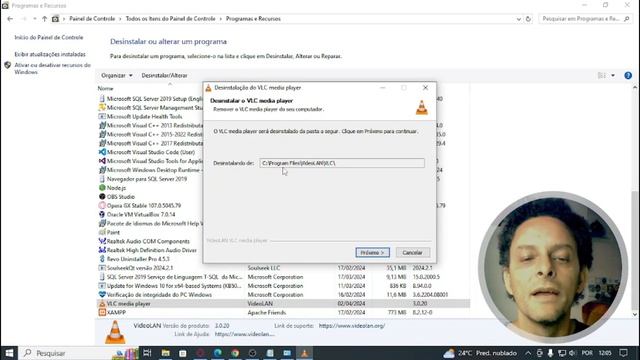Open Ativar ou desativar recursos do Windows
This screenshot has width=640, height=360.
[x=52, y=69]
